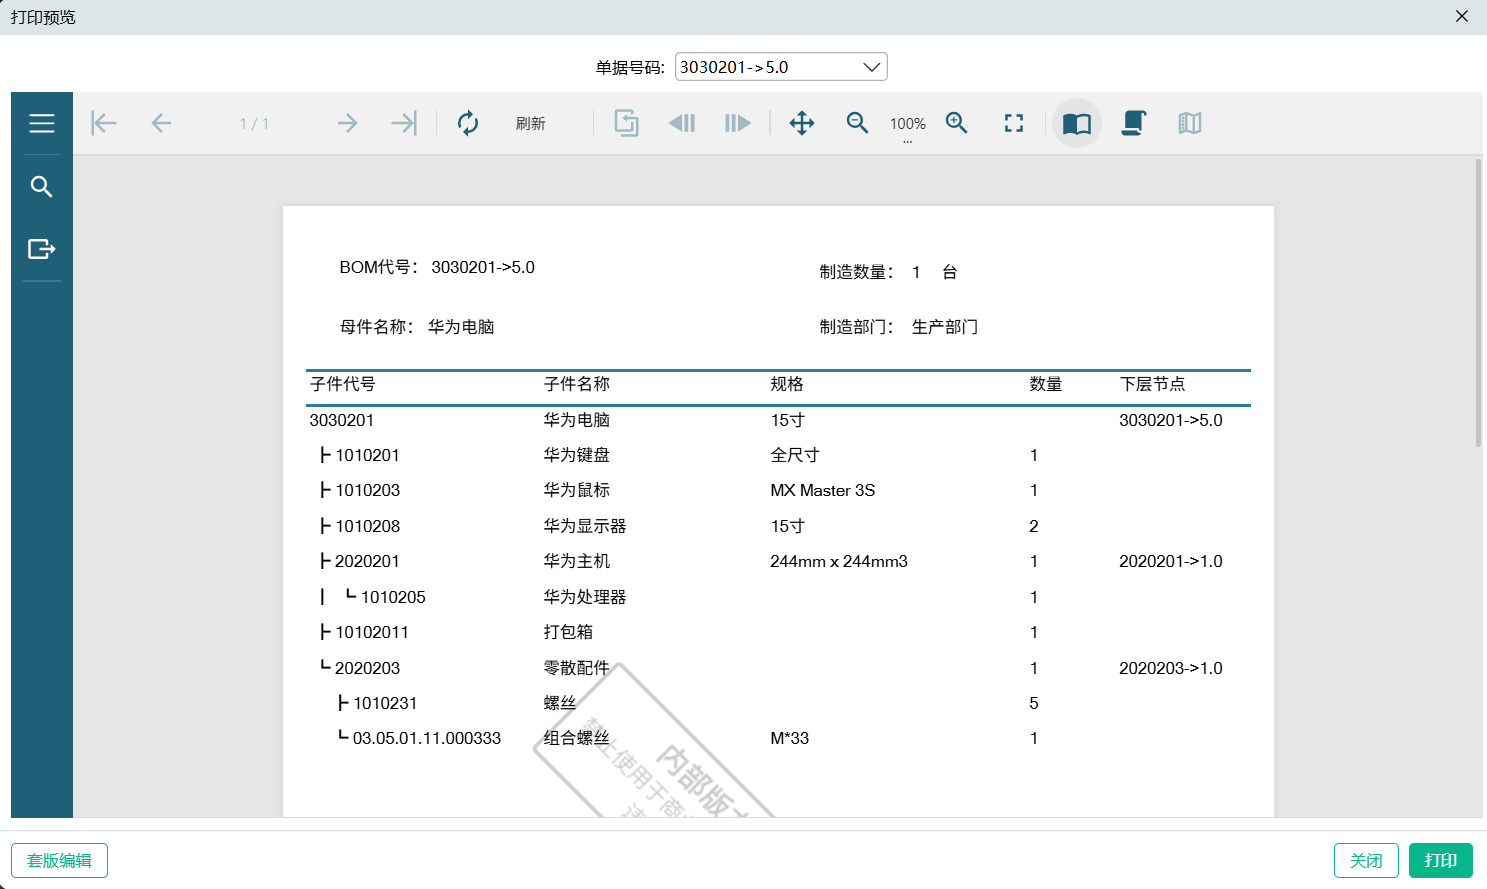
Task: Click the vertical scrollbar of the preview
Action: click(x=1478, y=300)
